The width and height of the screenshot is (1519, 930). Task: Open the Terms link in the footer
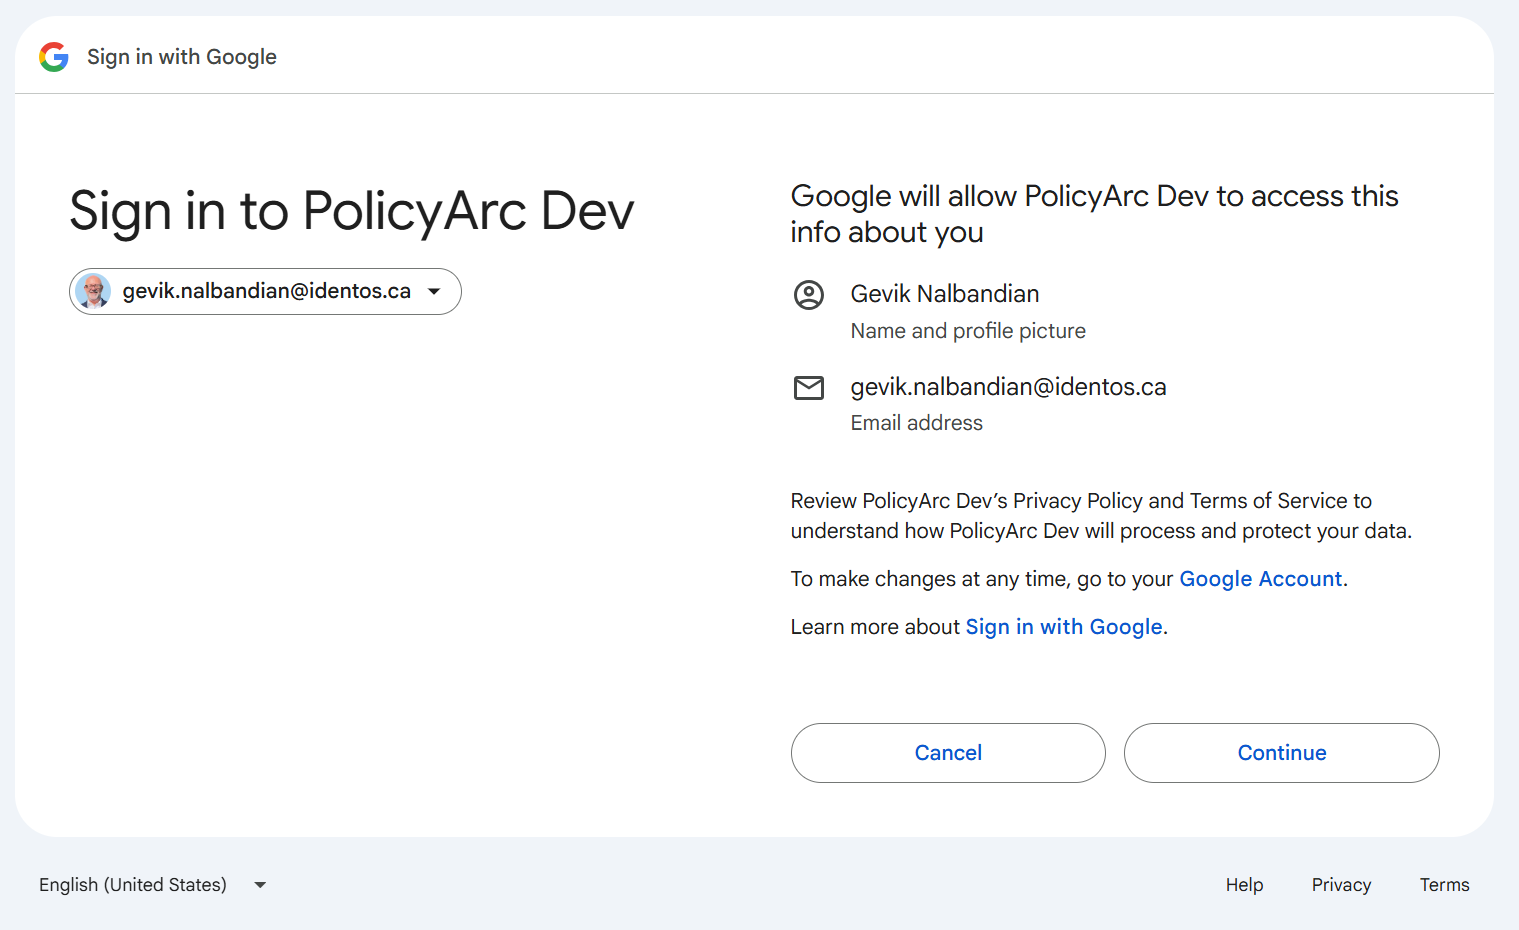click(x=1445, y=885)
